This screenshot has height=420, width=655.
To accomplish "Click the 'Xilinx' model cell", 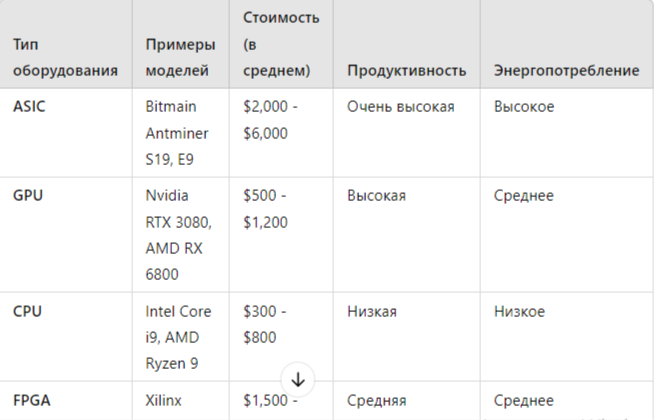I will [x=181, y=401].
